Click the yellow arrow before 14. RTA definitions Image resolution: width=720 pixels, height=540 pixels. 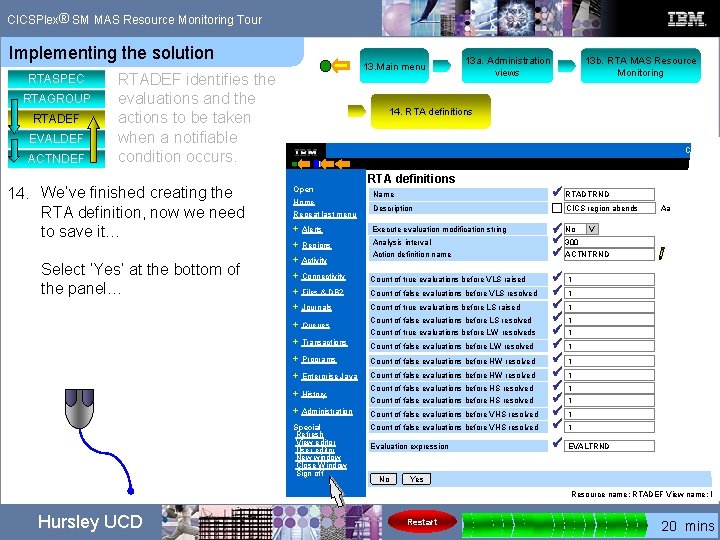(x=357, y=111)
